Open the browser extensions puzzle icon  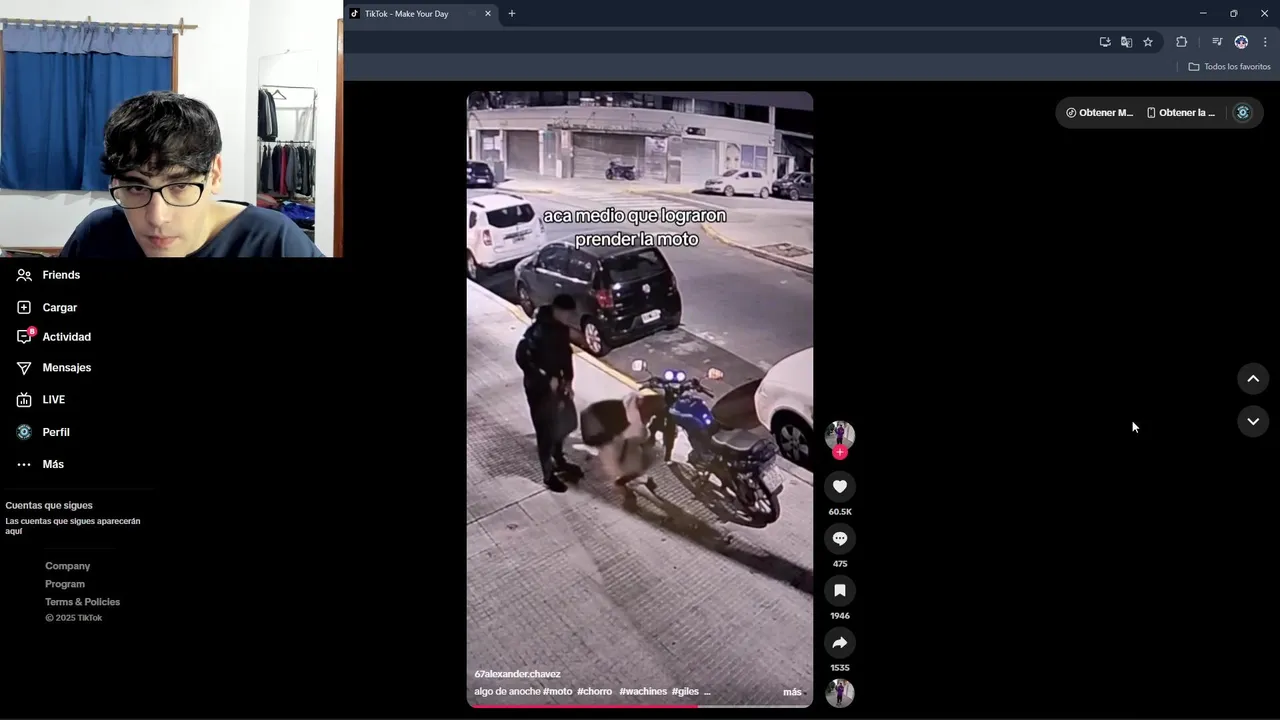point(1182,42)
